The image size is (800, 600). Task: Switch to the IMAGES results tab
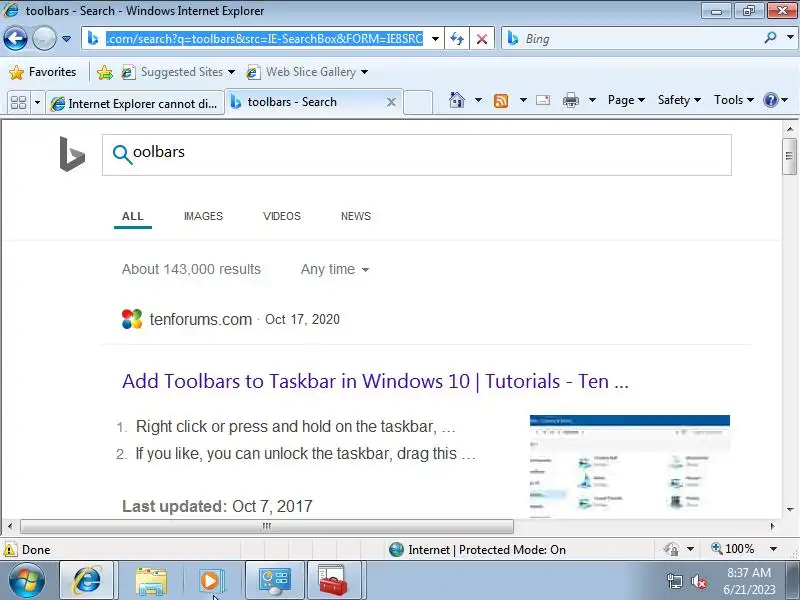(203, 216)
